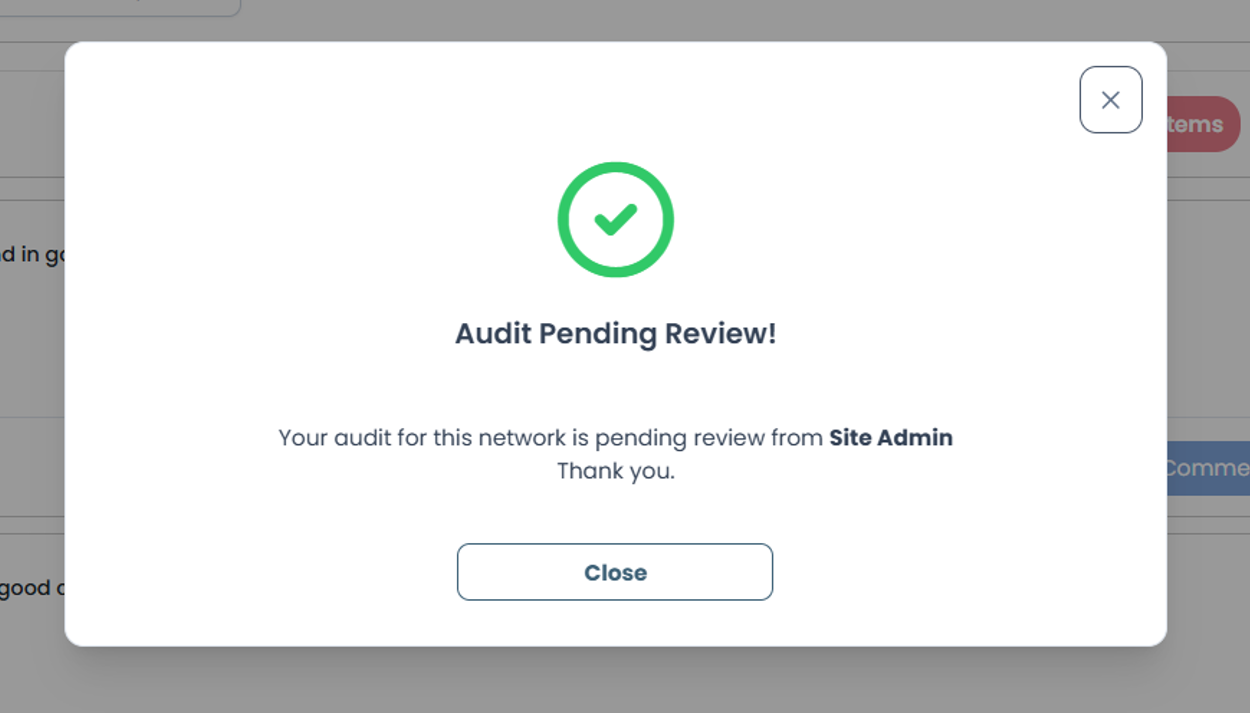Click the dimmed backdrop below the dialog

point(615,680)
